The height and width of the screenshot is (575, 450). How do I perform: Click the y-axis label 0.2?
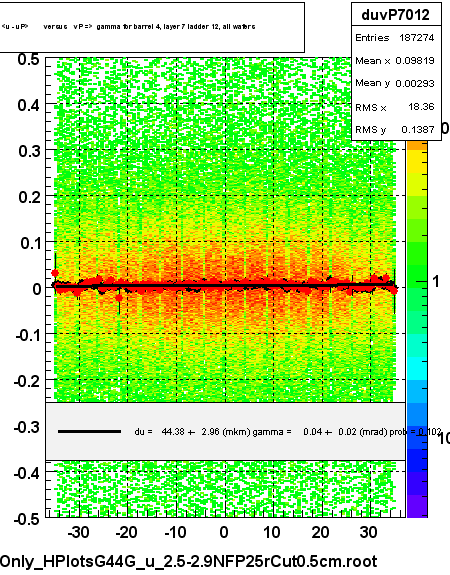coord(29,197)
